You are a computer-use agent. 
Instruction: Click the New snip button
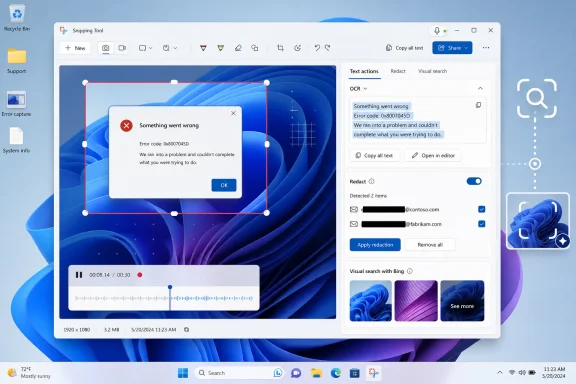tap(75, 48)
